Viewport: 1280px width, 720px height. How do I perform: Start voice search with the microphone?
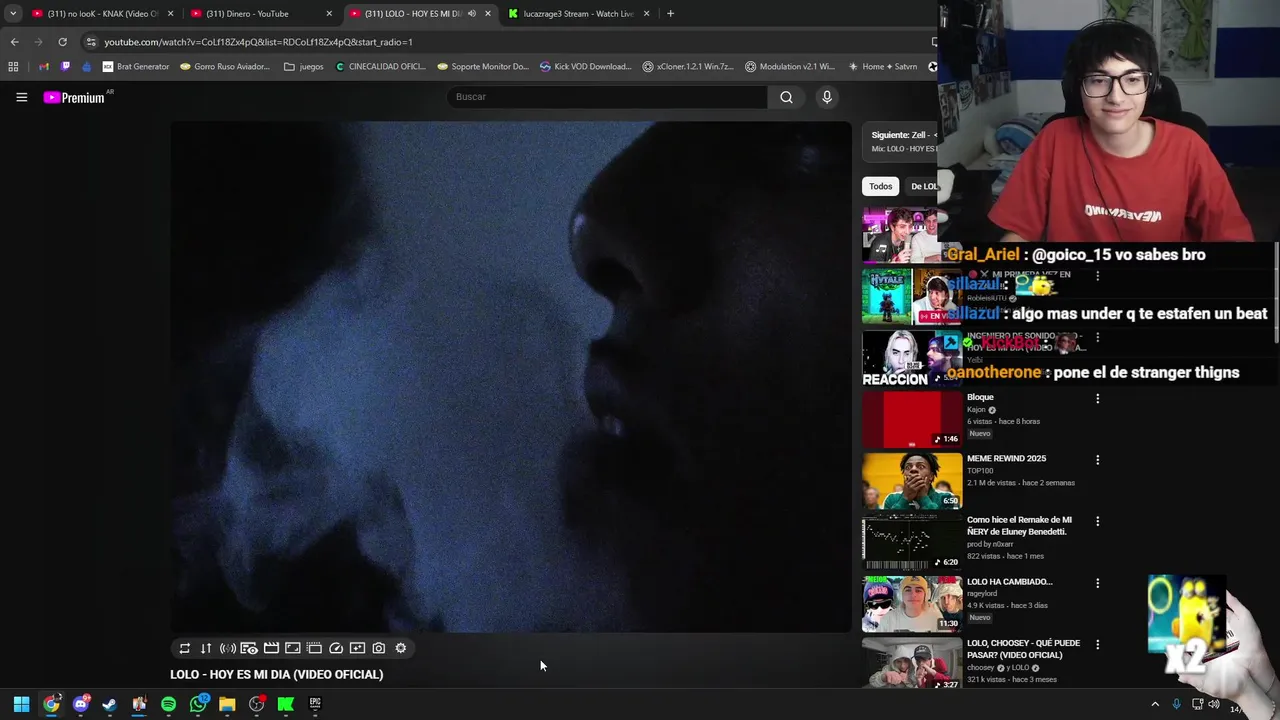pyautogui.click(x=826, y=97)
